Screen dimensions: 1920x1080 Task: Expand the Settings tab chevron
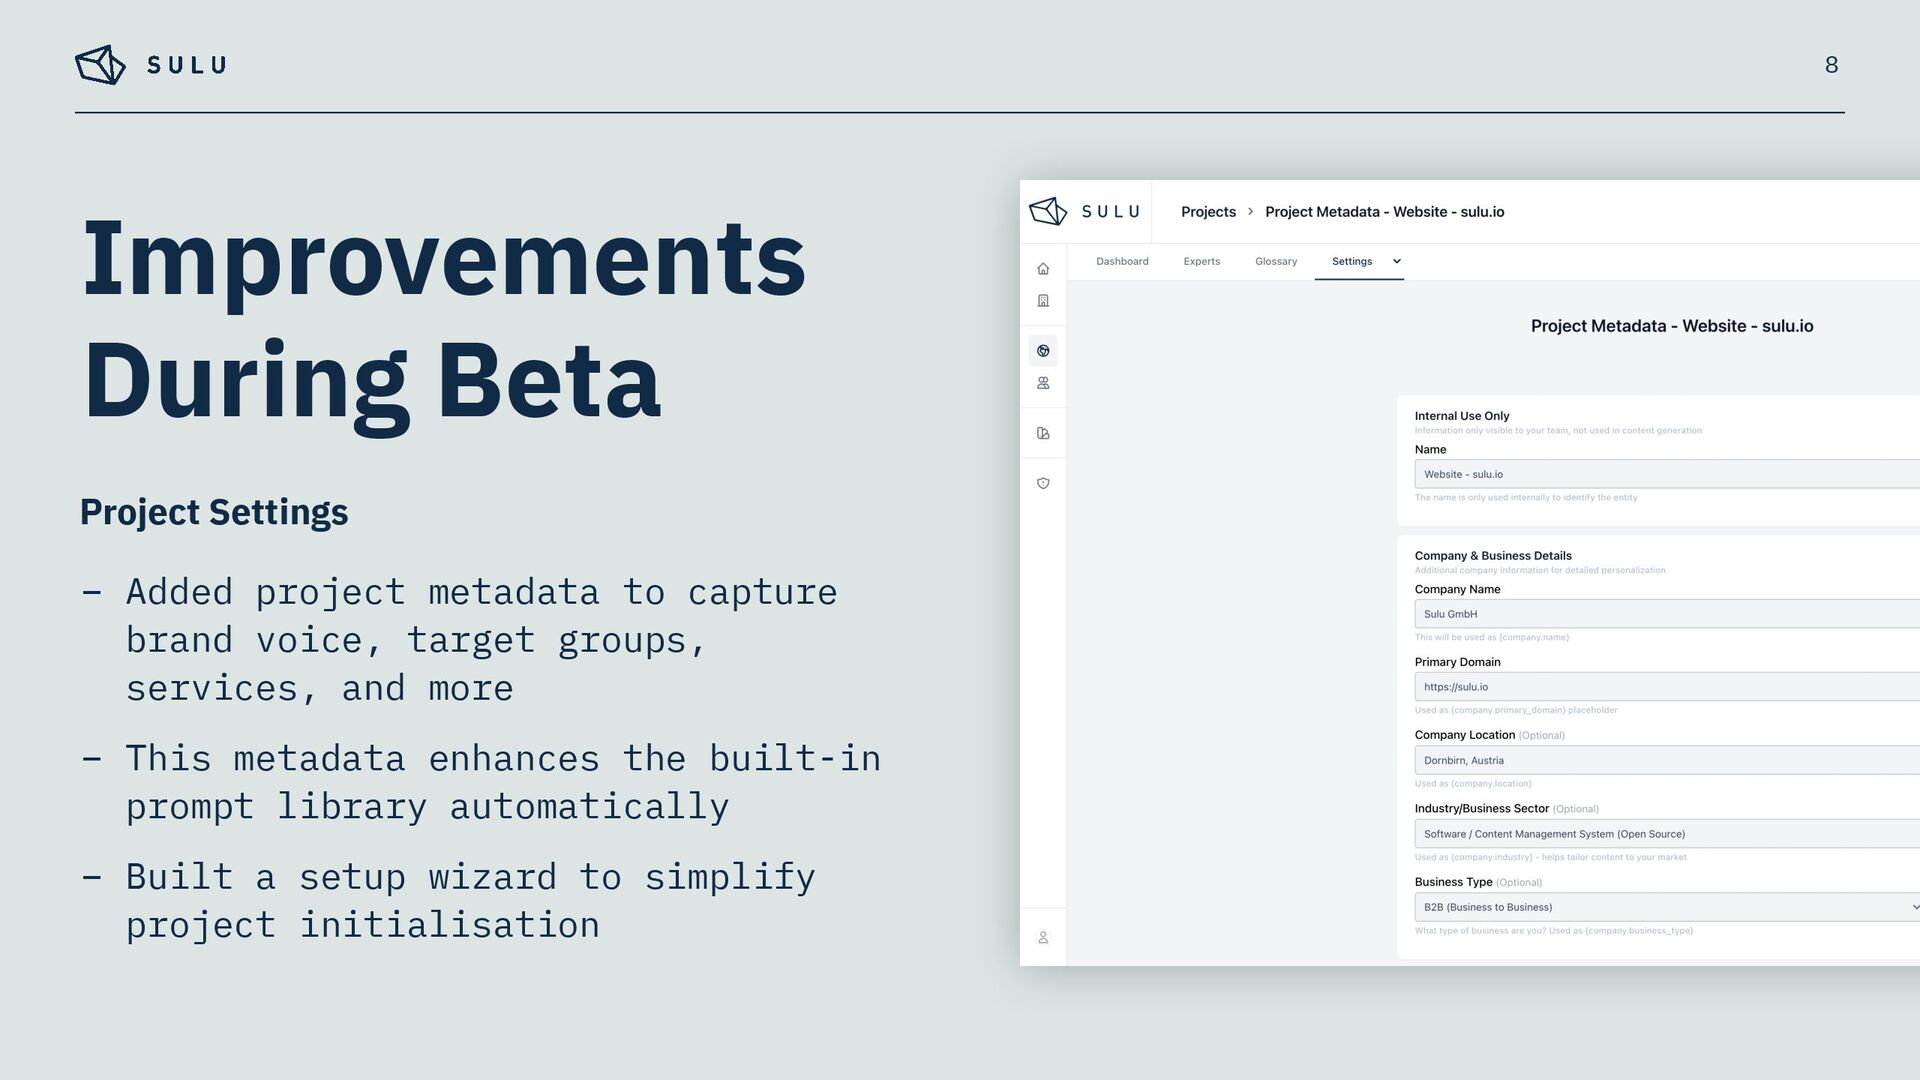[x=1397, y=261]
